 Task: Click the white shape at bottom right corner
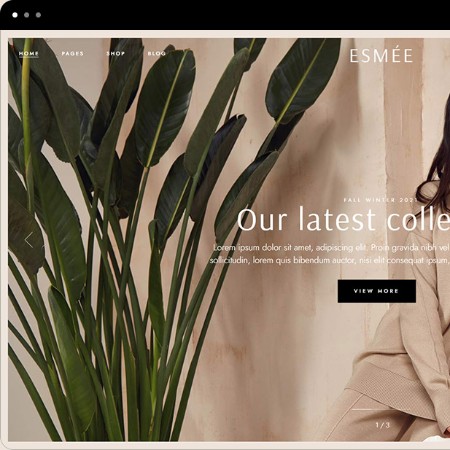[x=436, y=439]
